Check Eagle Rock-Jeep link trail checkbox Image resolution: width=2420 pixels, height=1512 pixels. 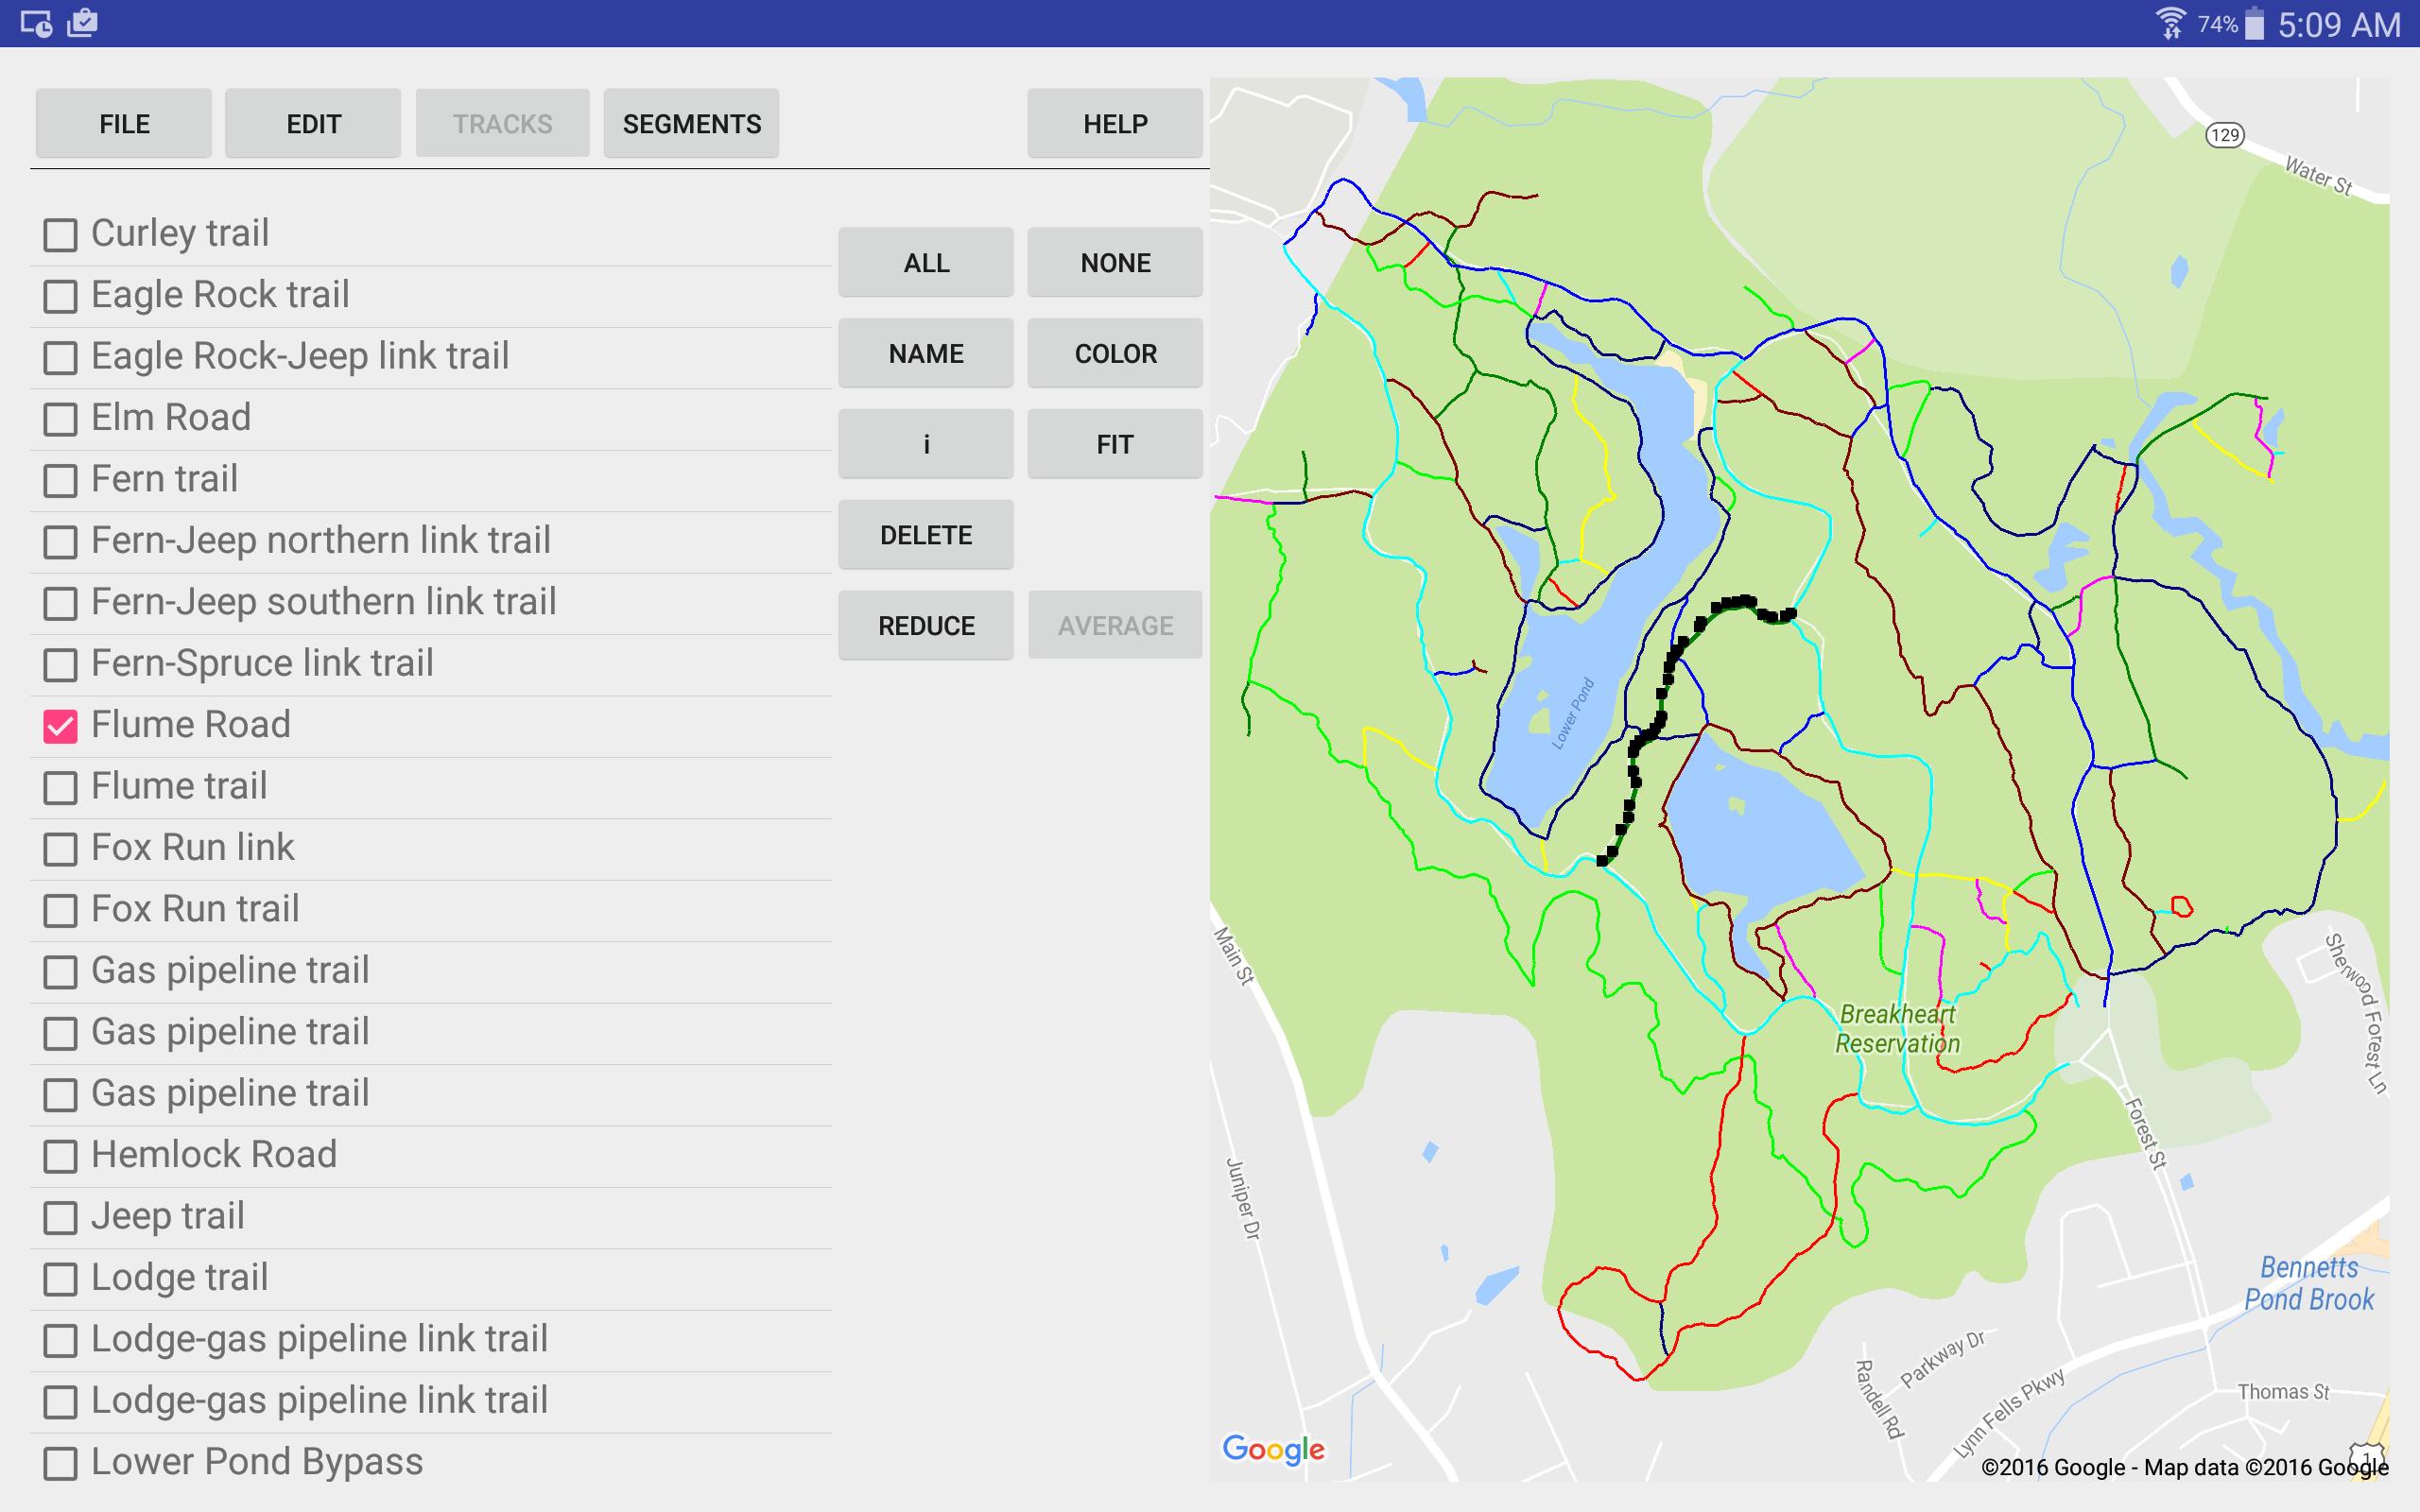click(x=60, y=357)
